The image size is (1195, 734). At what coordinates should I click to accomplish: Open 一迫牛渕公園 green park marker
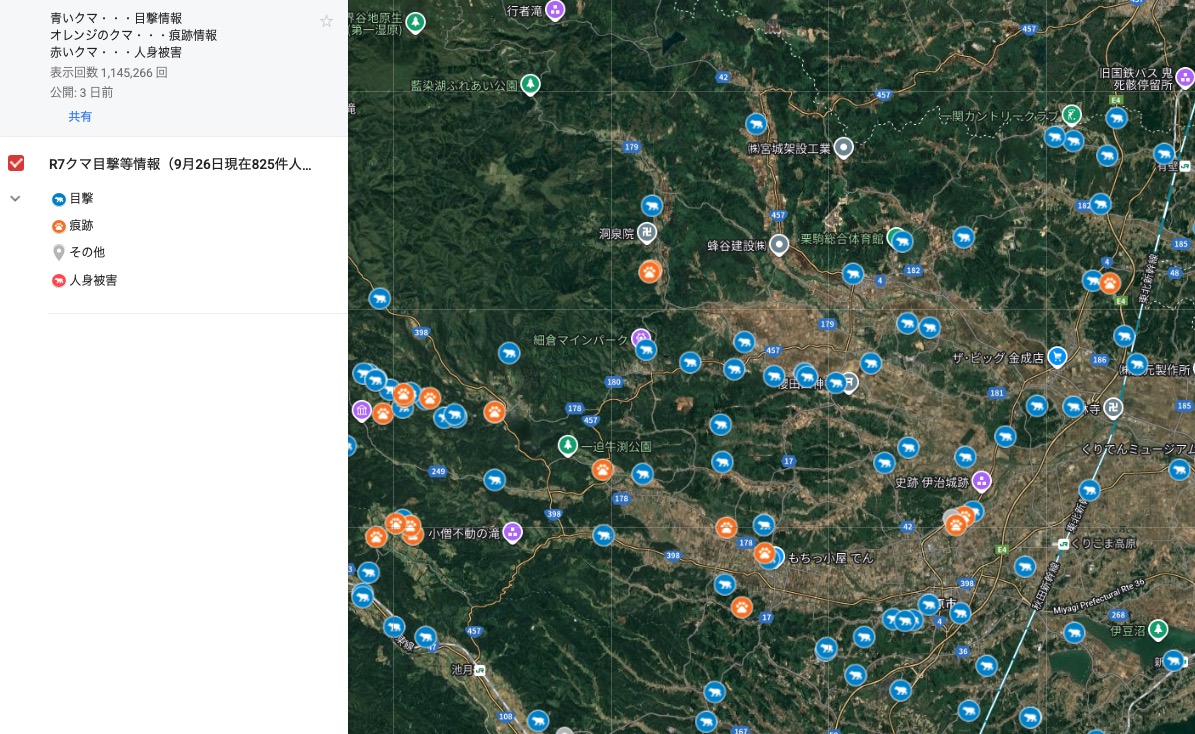(x=568, y=445)
